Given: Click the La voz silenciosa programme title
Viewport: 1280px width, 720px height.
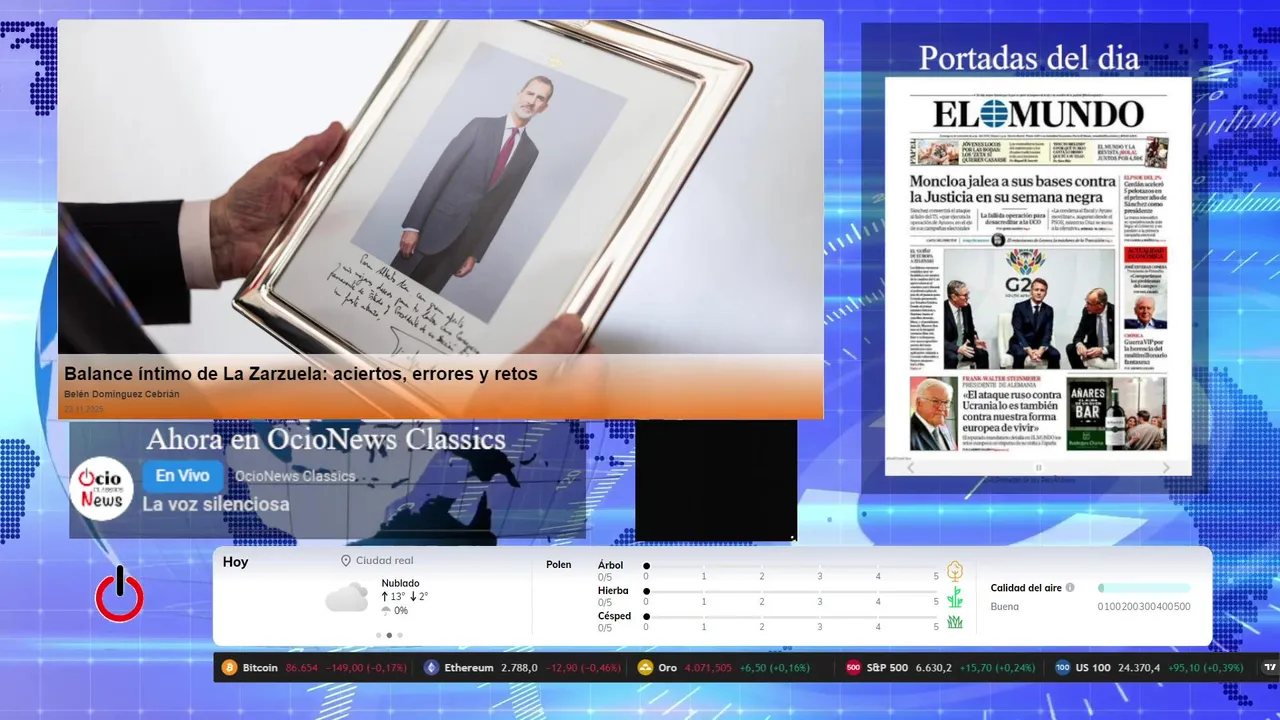Looking at the screenshot, I should click(216, 504).
